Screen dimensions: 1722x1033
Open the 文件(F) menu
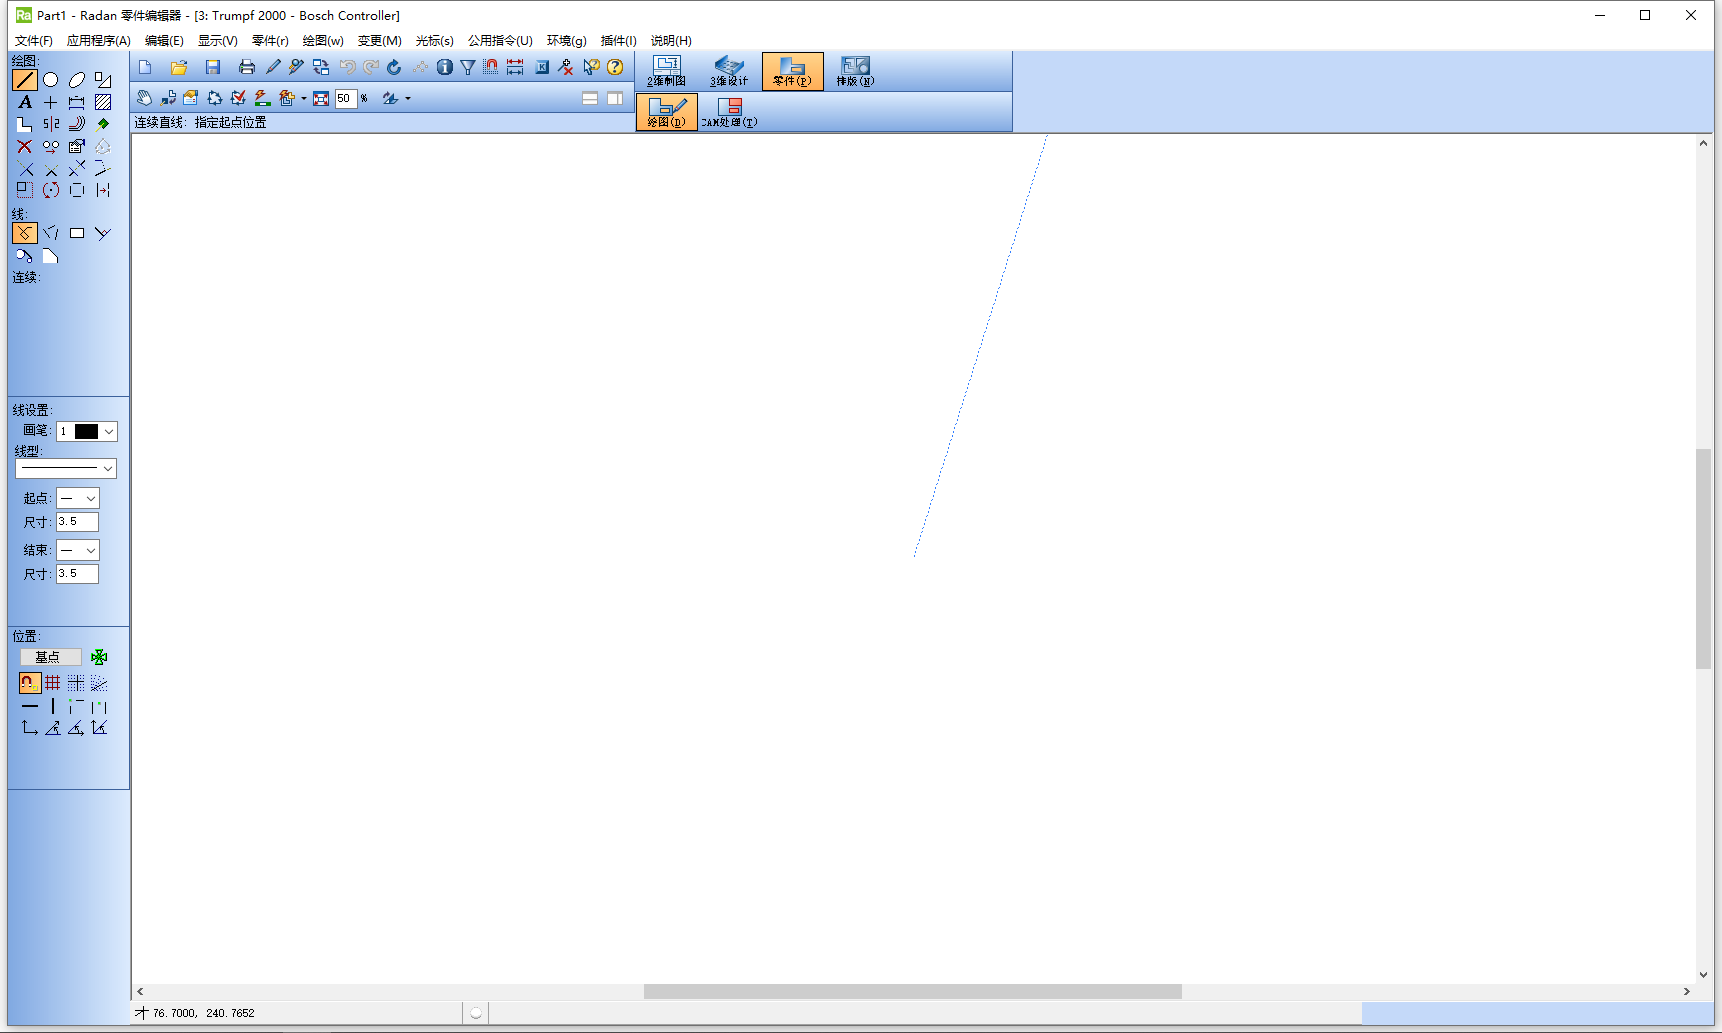33,41
